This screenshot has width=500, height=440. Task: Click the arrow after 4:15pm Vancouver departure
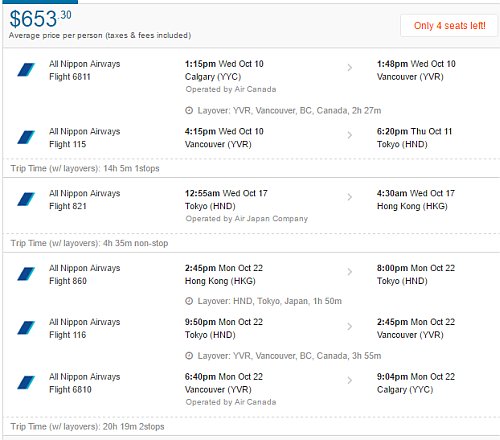(350, 135)
